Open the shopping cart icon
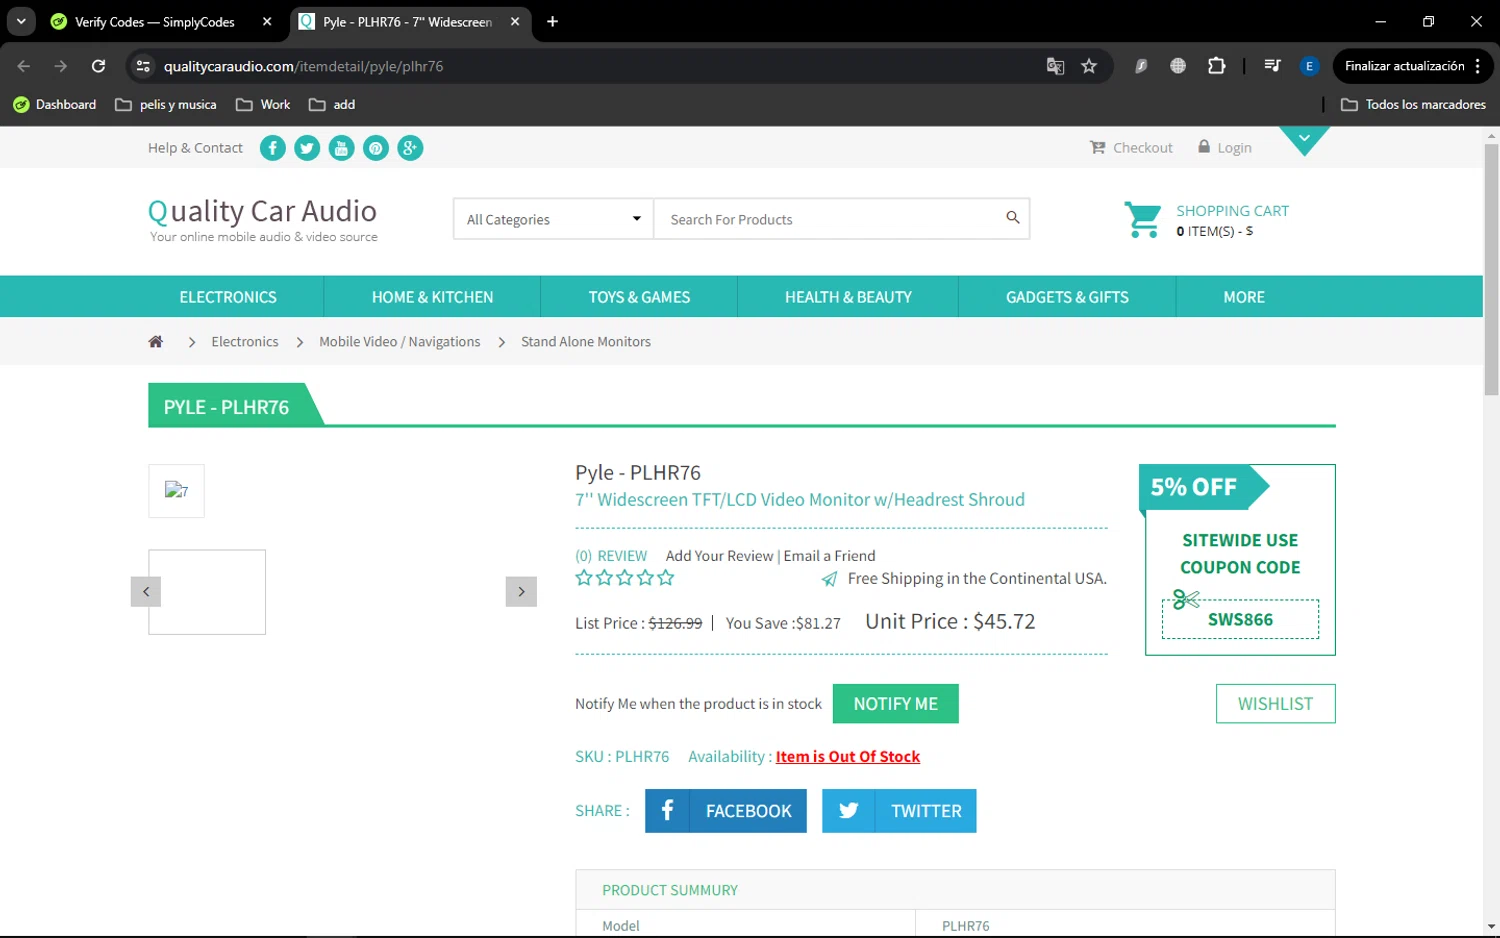Image resolution: width=1500 pixels, height=938 pixels. 1142,220
